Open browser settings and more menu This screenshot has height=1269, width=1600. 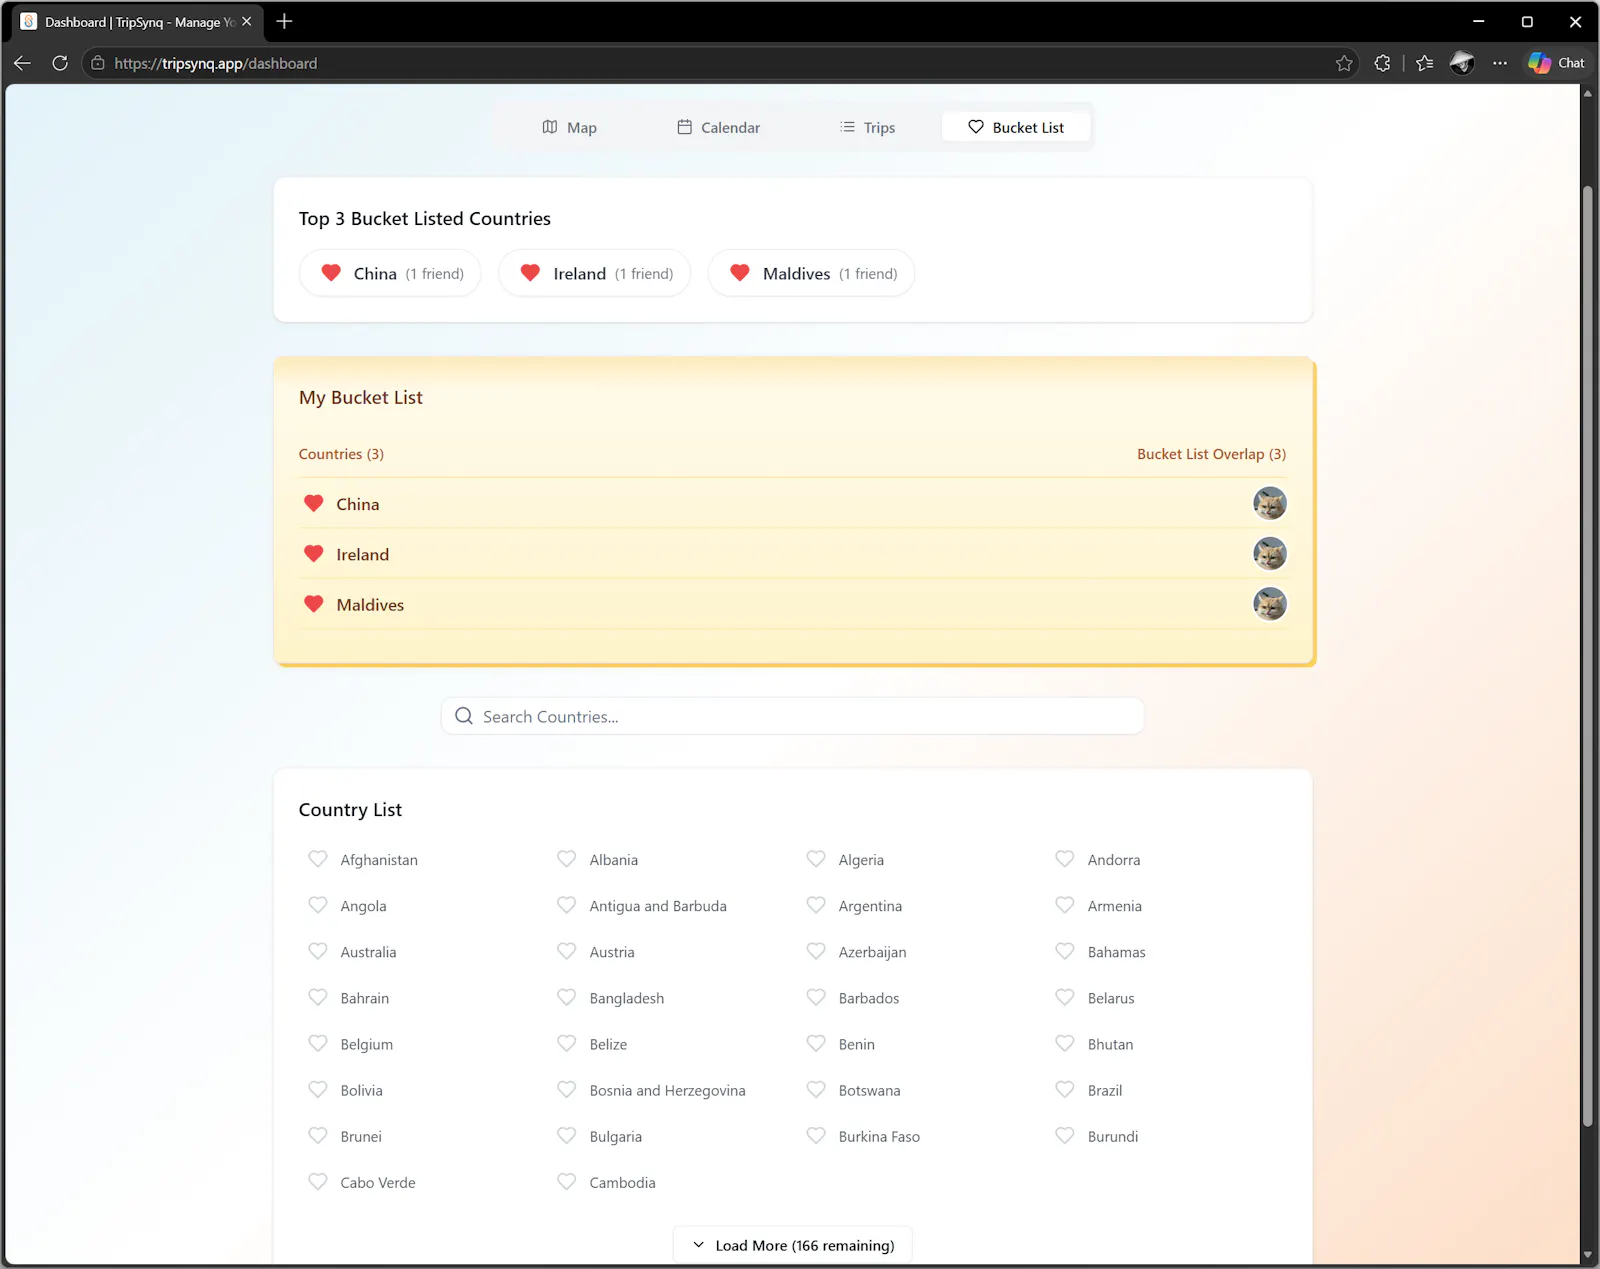1500,63
